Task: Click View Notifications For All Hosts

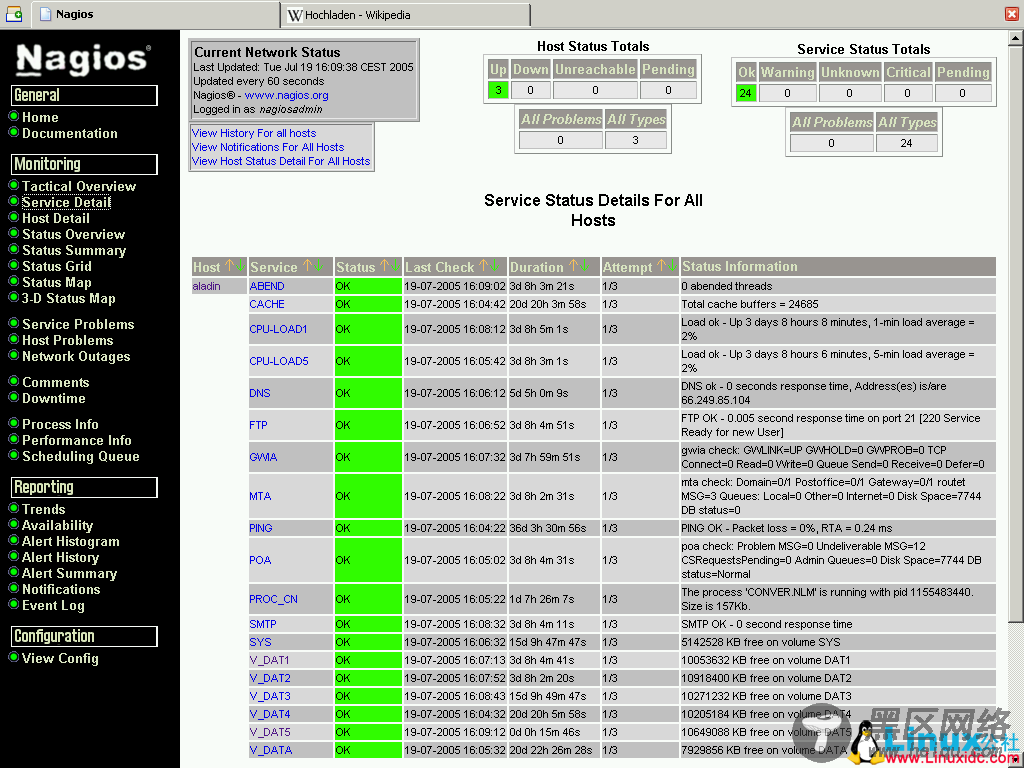Action: click(x=268, y=148)
